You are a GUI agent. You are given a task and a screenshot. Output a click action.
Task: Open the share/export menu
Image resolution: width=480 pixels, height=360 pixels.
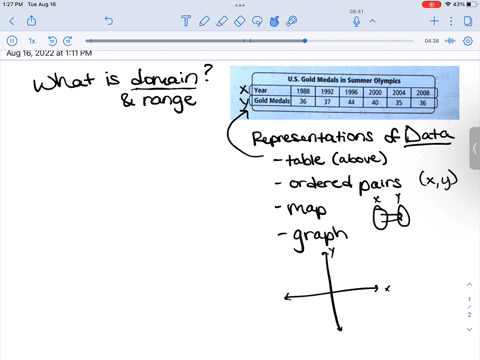31,21
